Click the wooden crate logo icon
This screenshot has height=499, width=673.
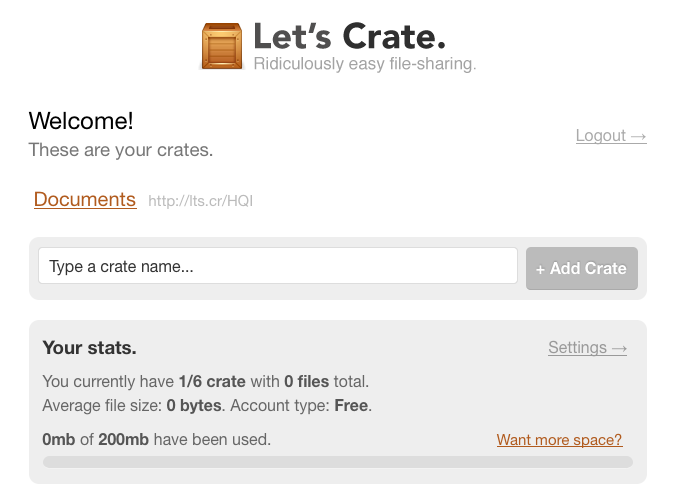coord(222,45)
